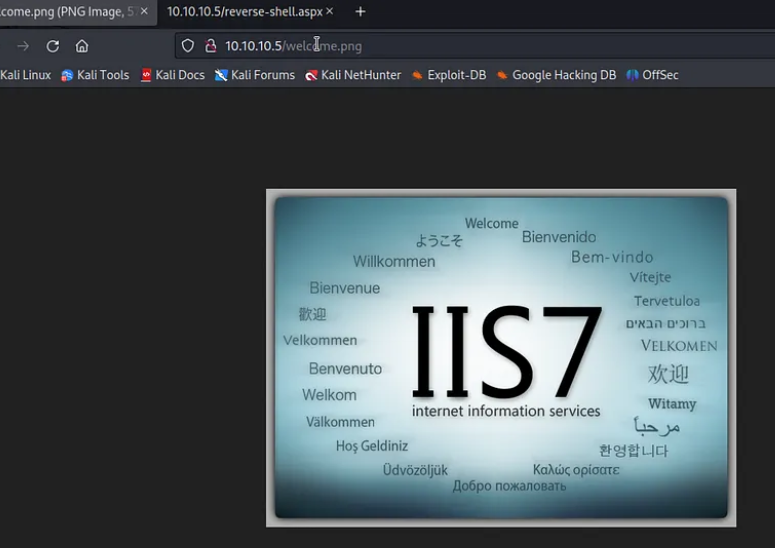Open the Exploit-DB bookmark
Viewport: 775px width, 548px height.
pos(449,75)
